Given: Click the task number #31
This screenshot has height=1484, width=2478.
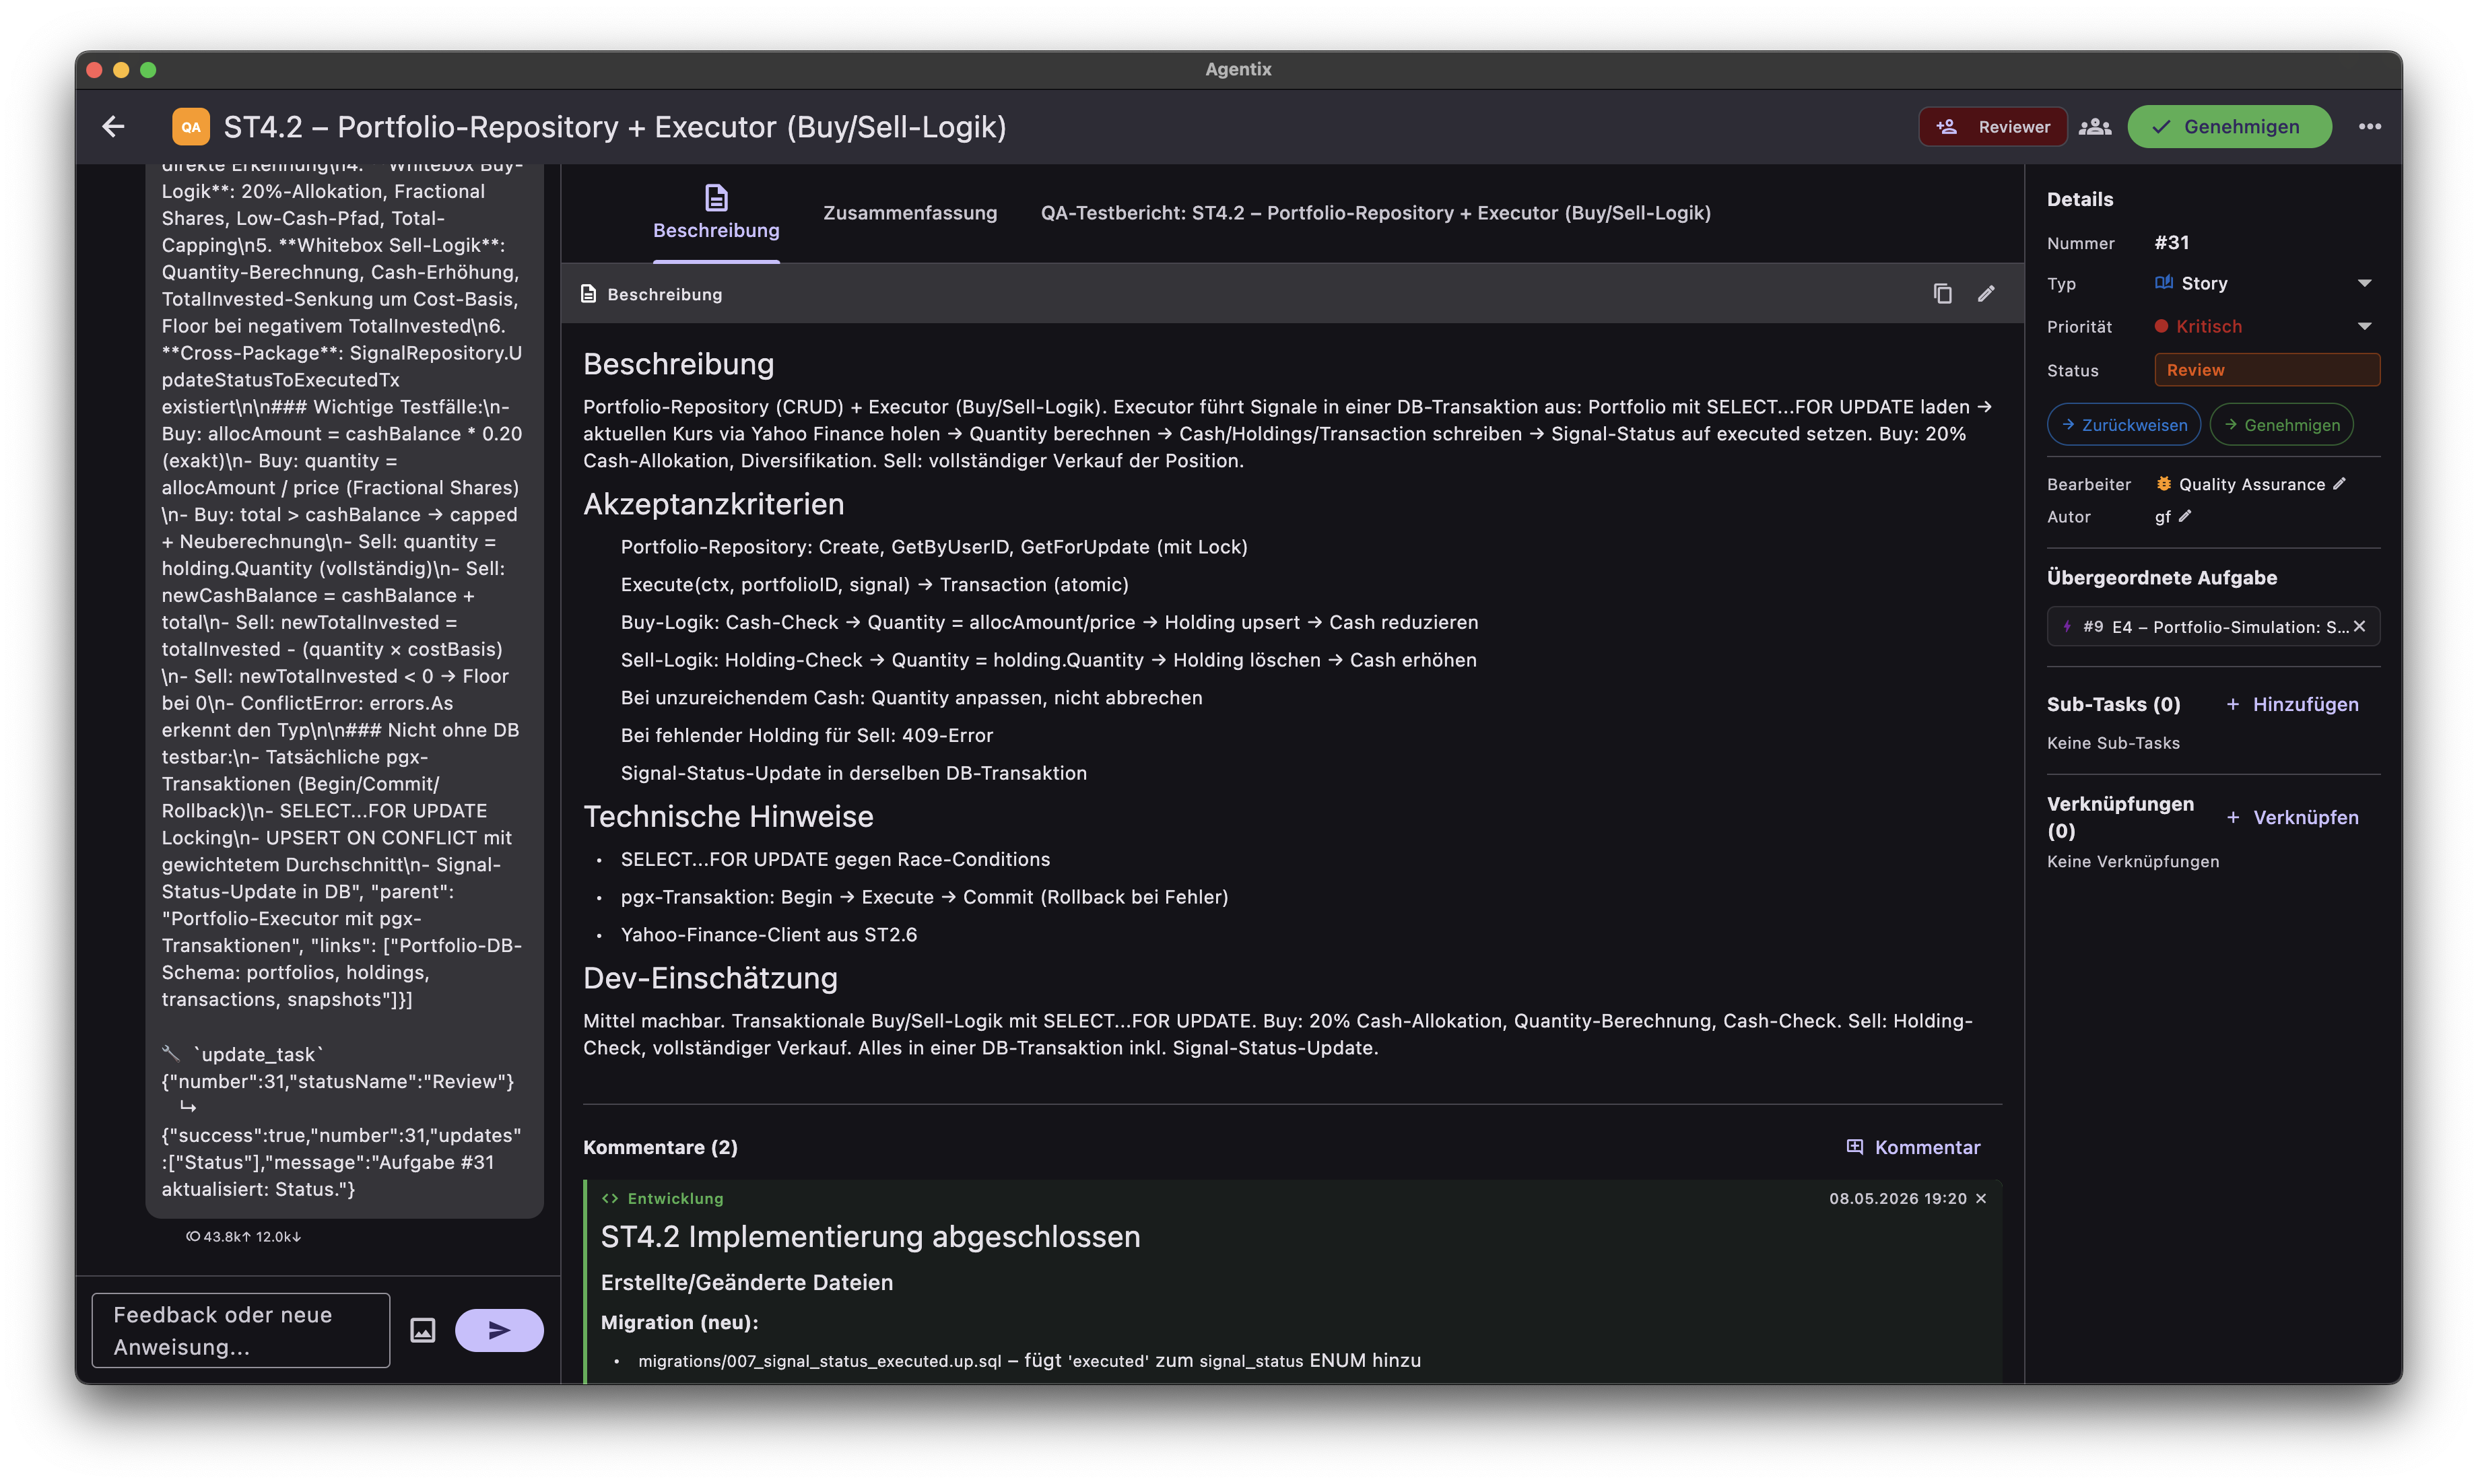Looking at the screenshot, I should tap(2171, 243).
